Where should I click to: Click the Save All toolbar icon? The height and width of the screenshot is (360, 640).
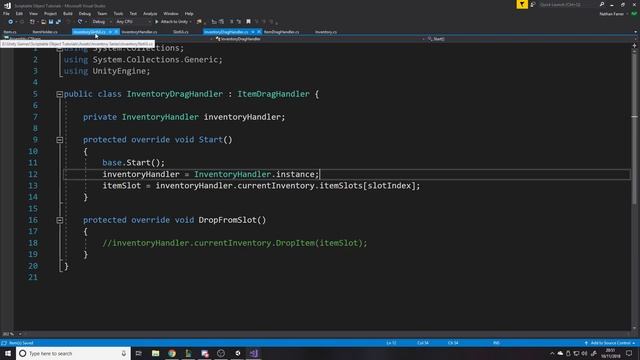[58, 22]
